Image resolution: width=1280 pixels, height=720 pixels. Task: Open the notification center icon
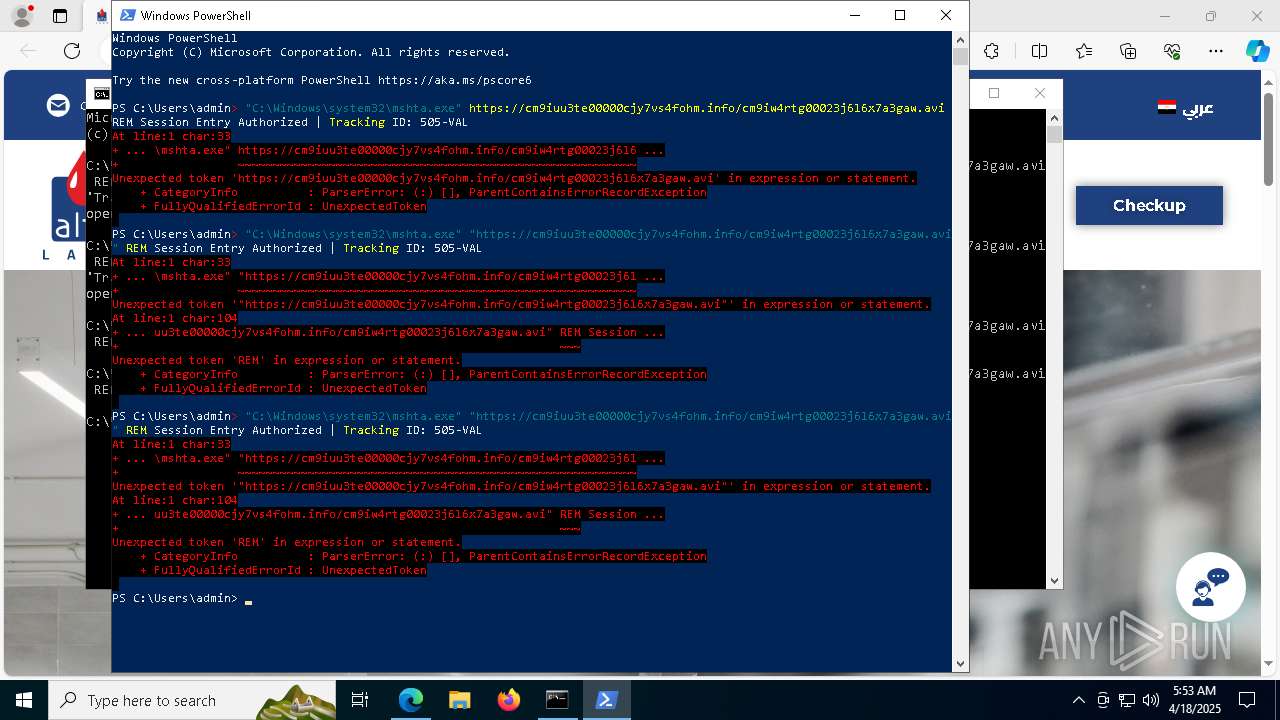coord(1247,700)
